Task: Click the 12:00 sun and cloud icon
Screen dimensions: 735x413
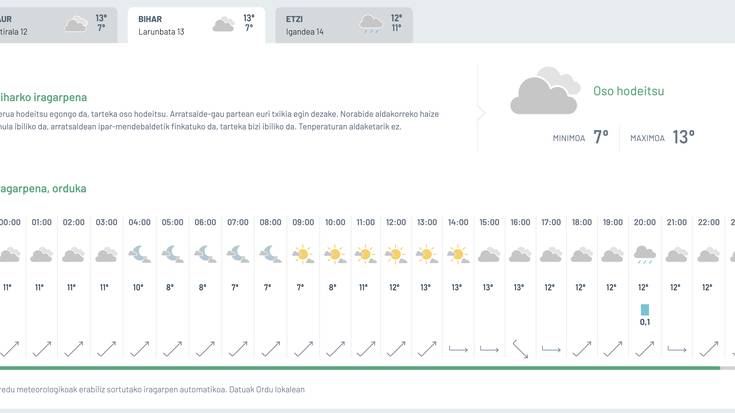Action: click(396, 255)
